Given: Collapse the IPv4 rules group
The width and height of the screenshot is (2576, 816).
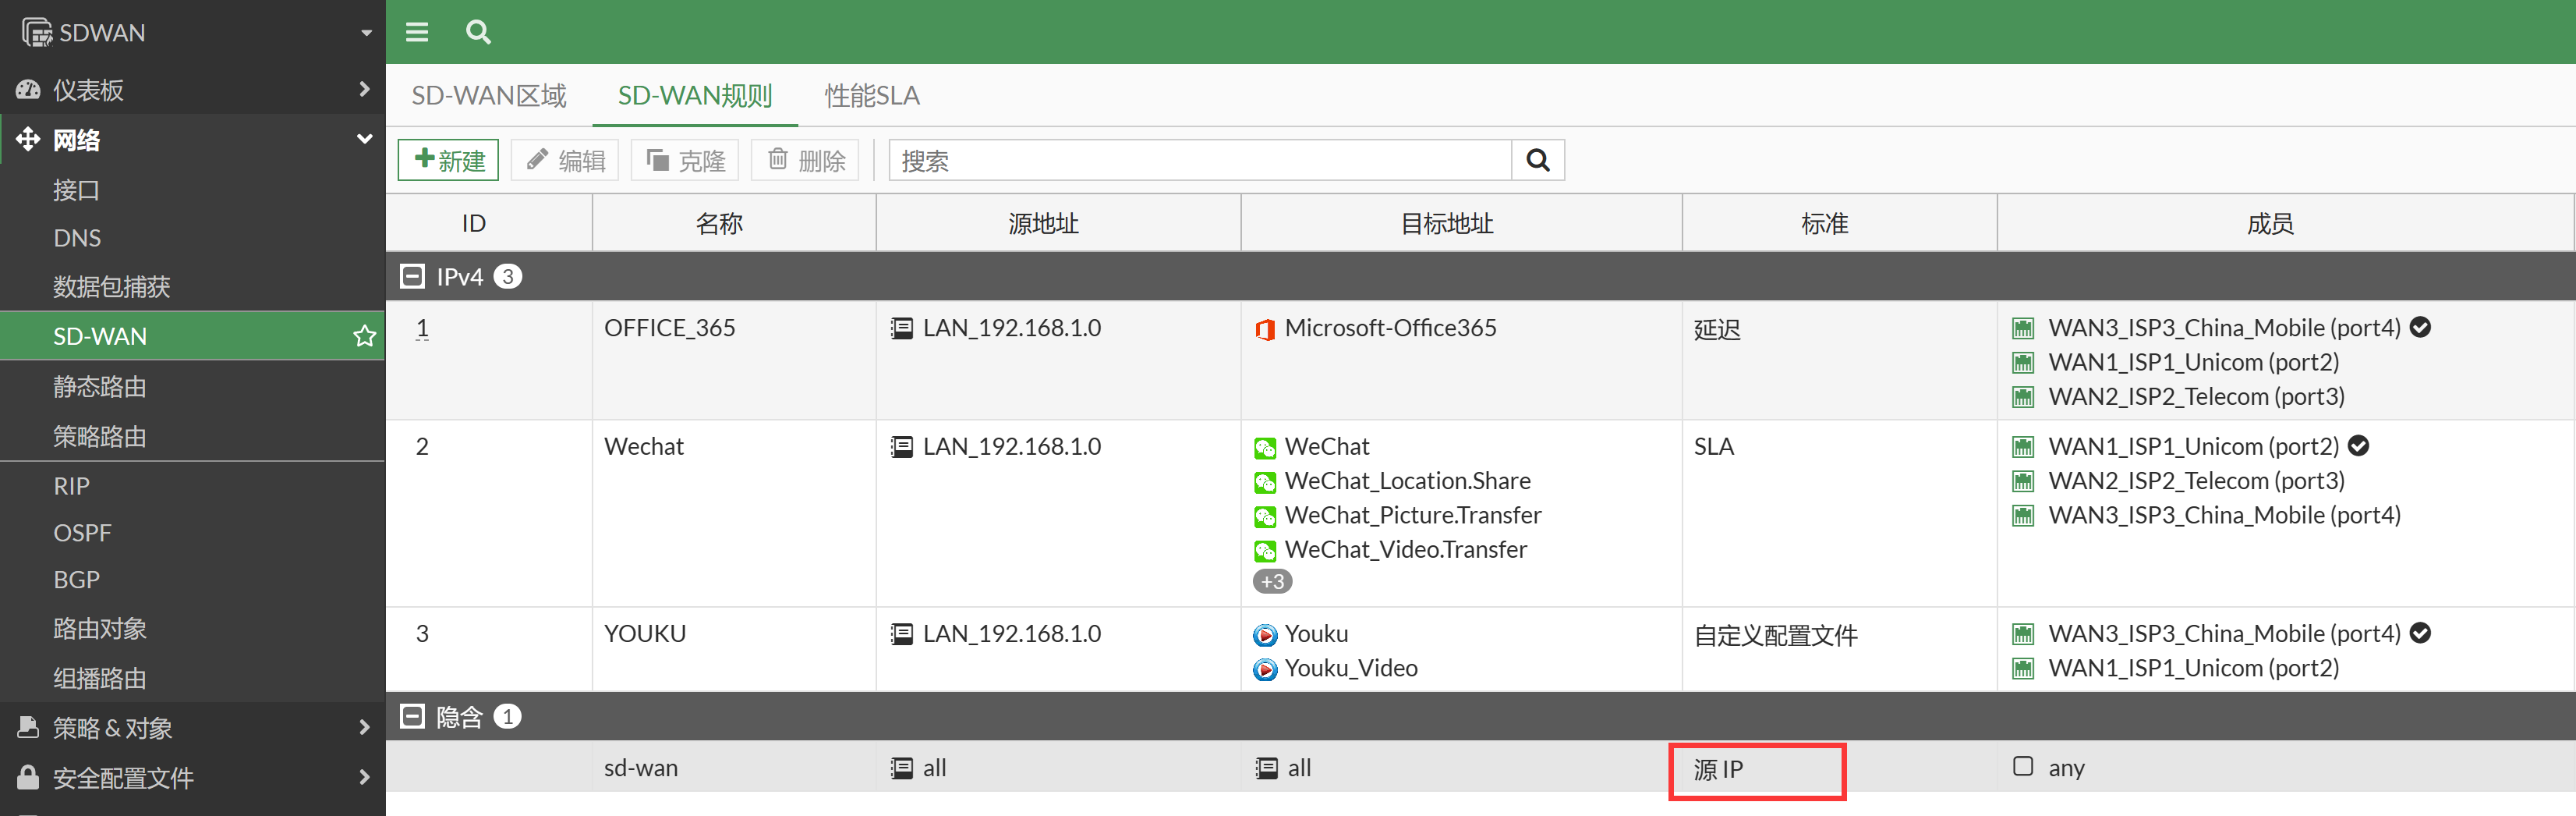Looking at the screenshot, I should pyautogui.click(x=412, y=276).
